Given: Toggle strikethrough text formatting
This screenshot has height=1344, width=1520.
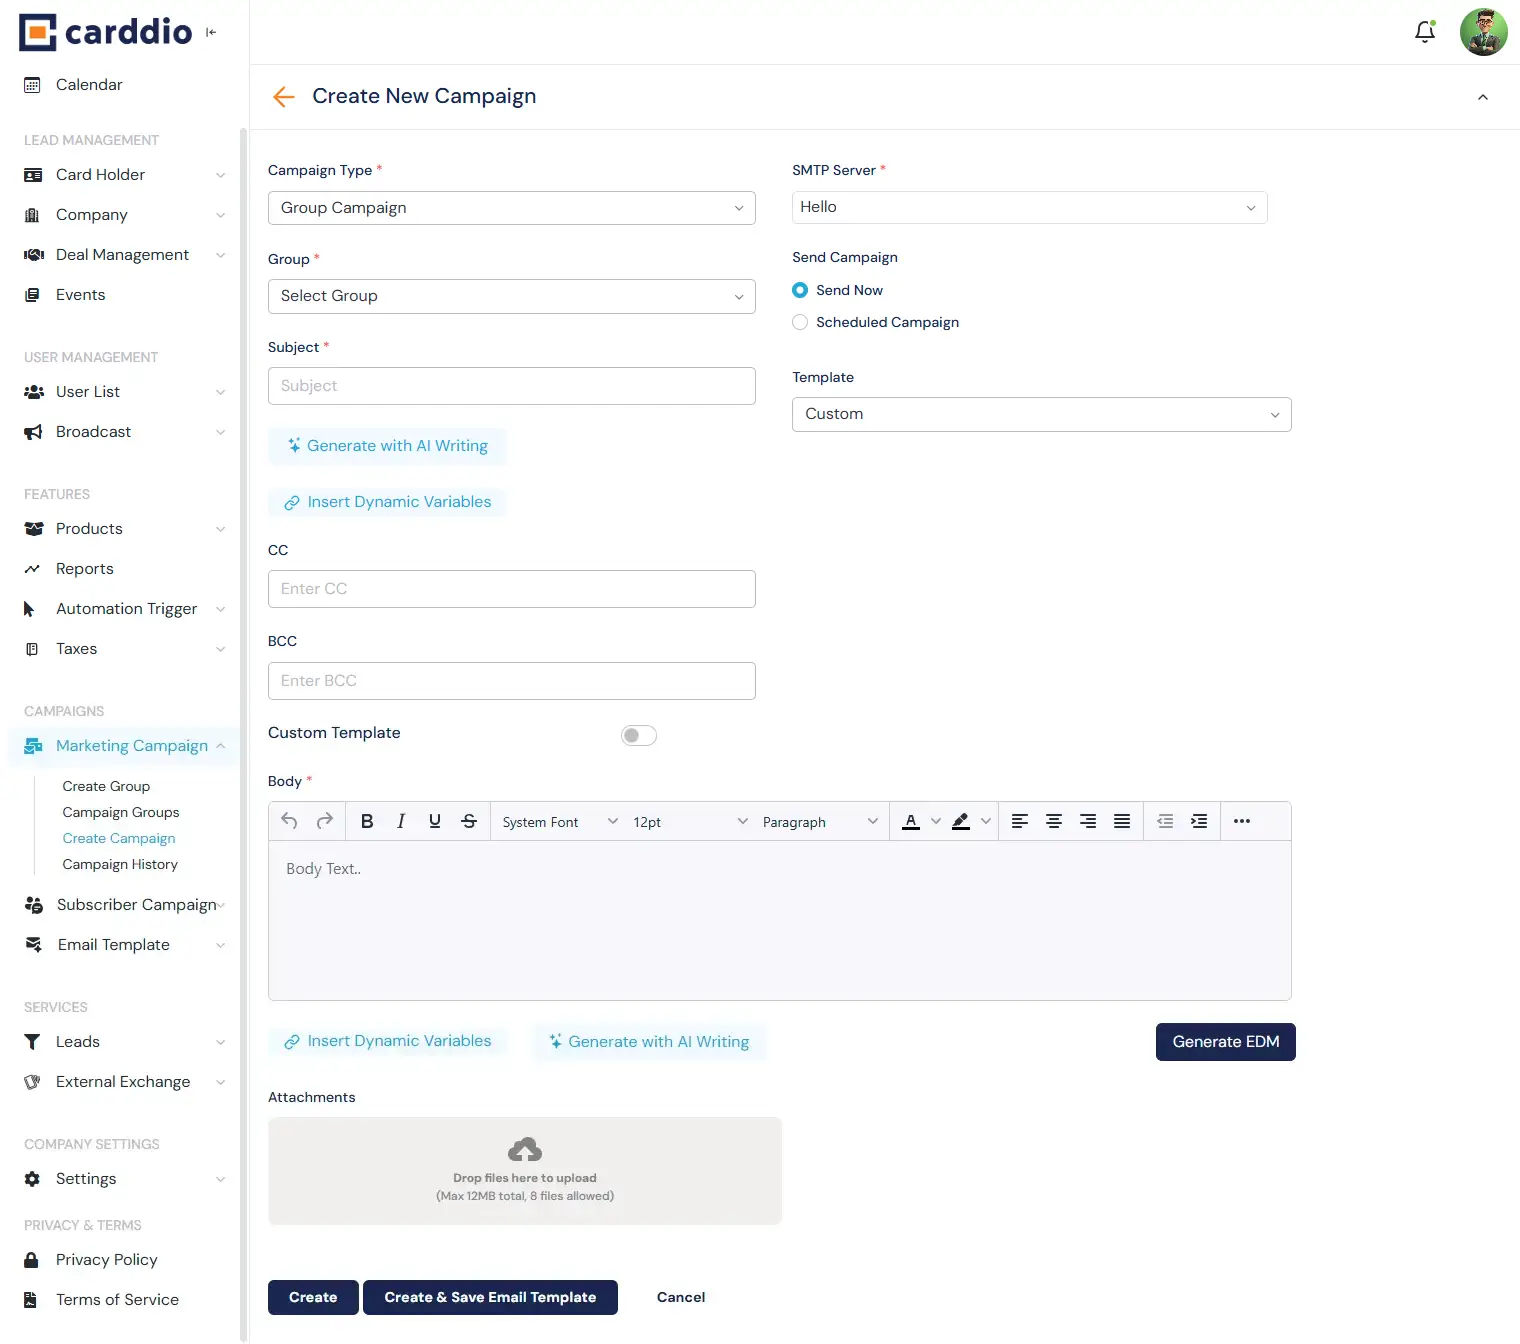Looking at the screenshot, I should (469, 821).
